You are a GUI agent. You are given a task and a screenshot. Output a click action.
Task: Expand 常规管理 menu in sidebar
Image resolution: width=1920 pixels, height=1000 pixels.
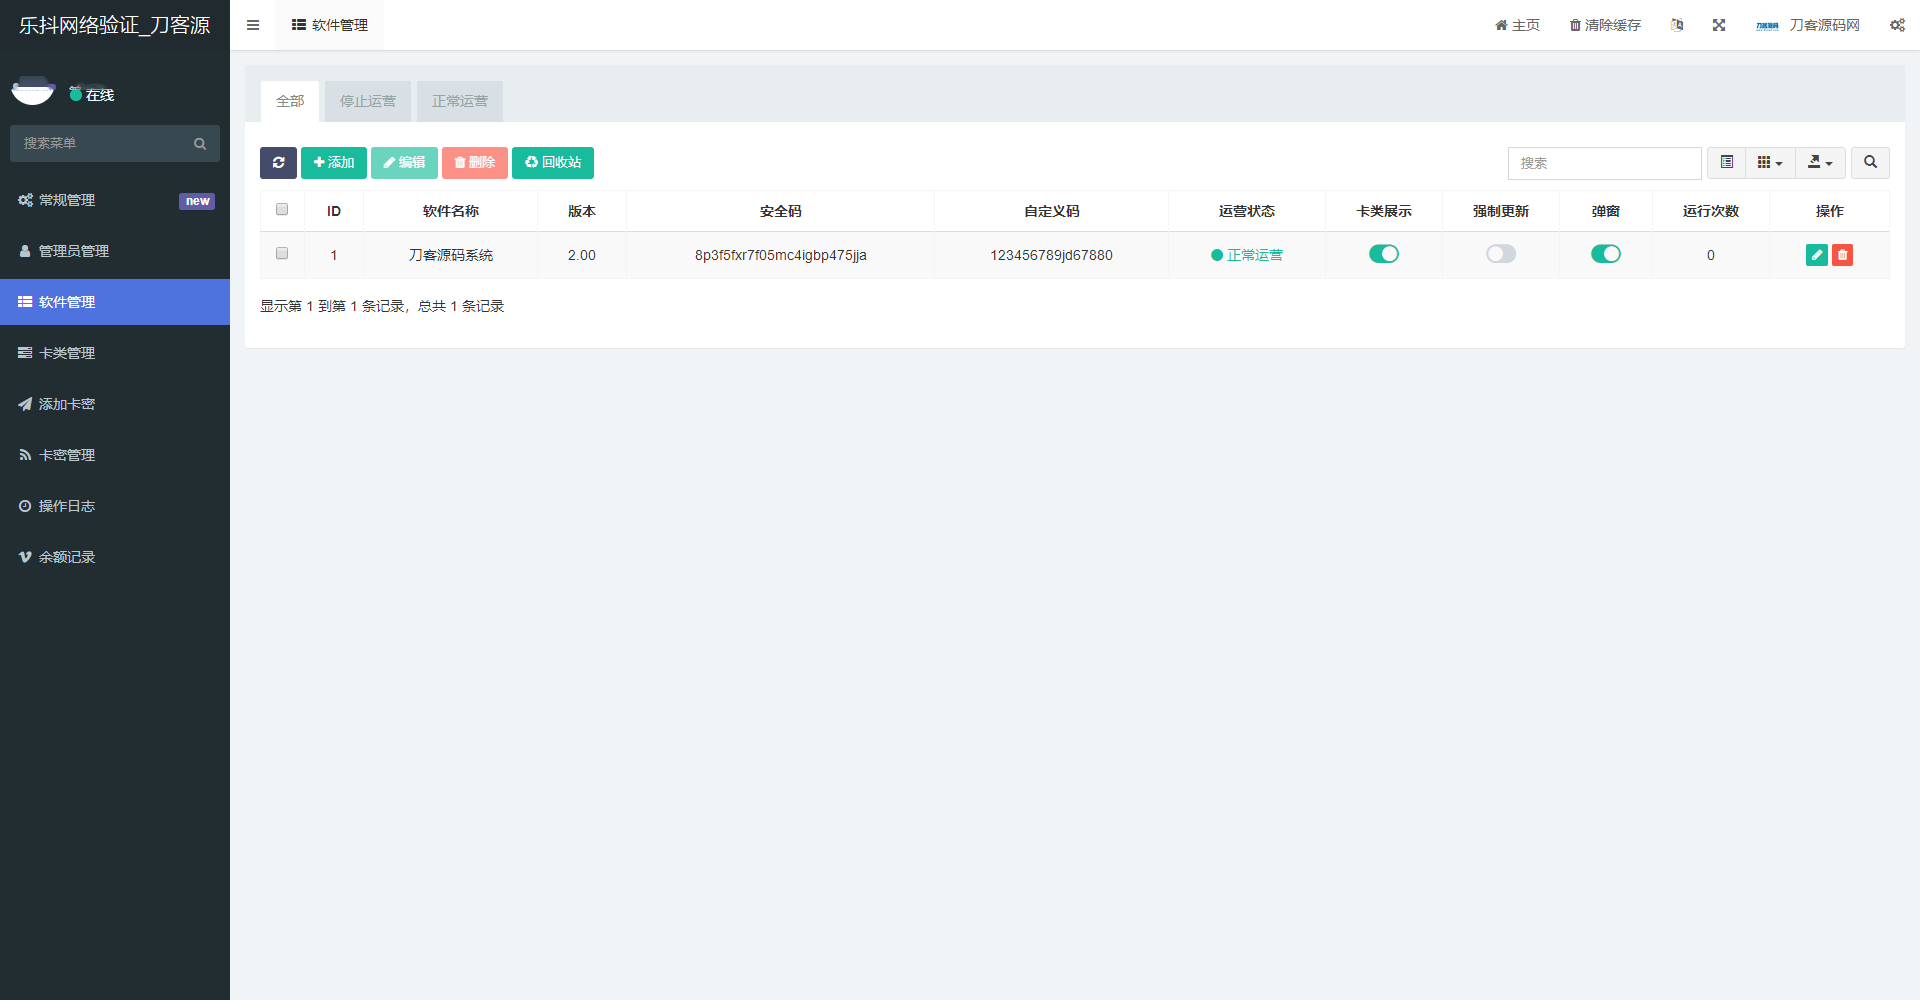click(67, 200)
